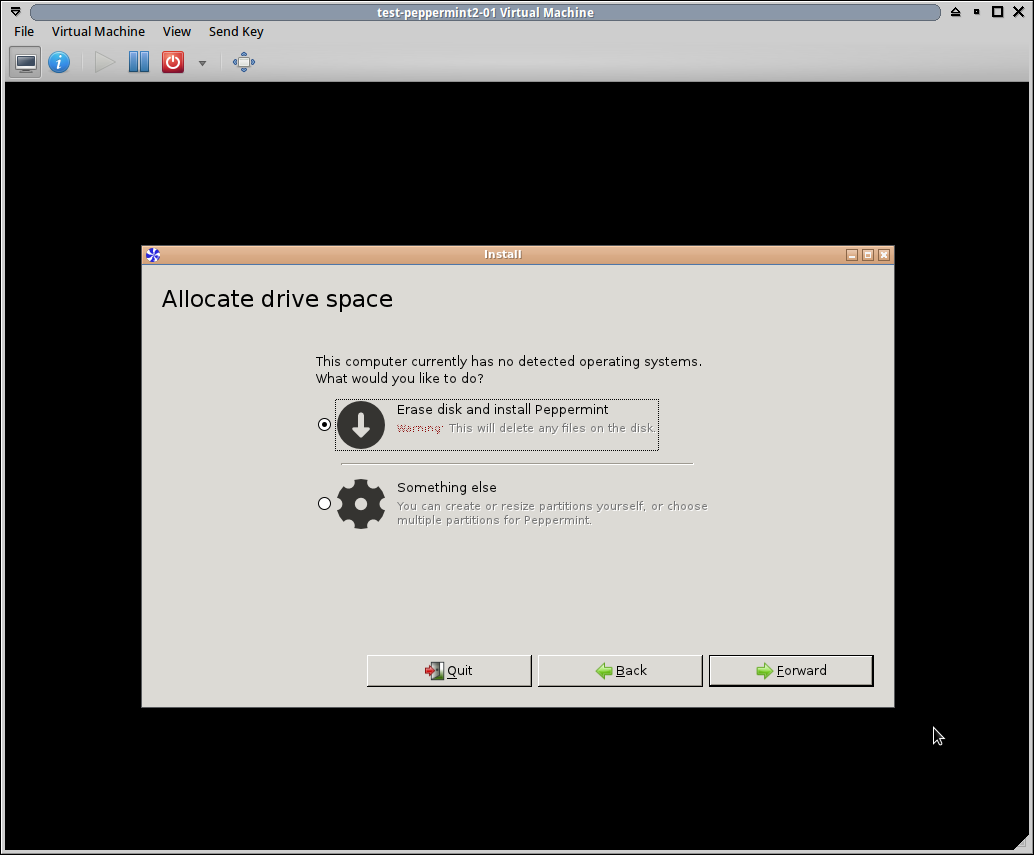Click Forward to continue installation
Viewport: 1034px width, 855px height.
pyautogui.click(x=791, y=670)
